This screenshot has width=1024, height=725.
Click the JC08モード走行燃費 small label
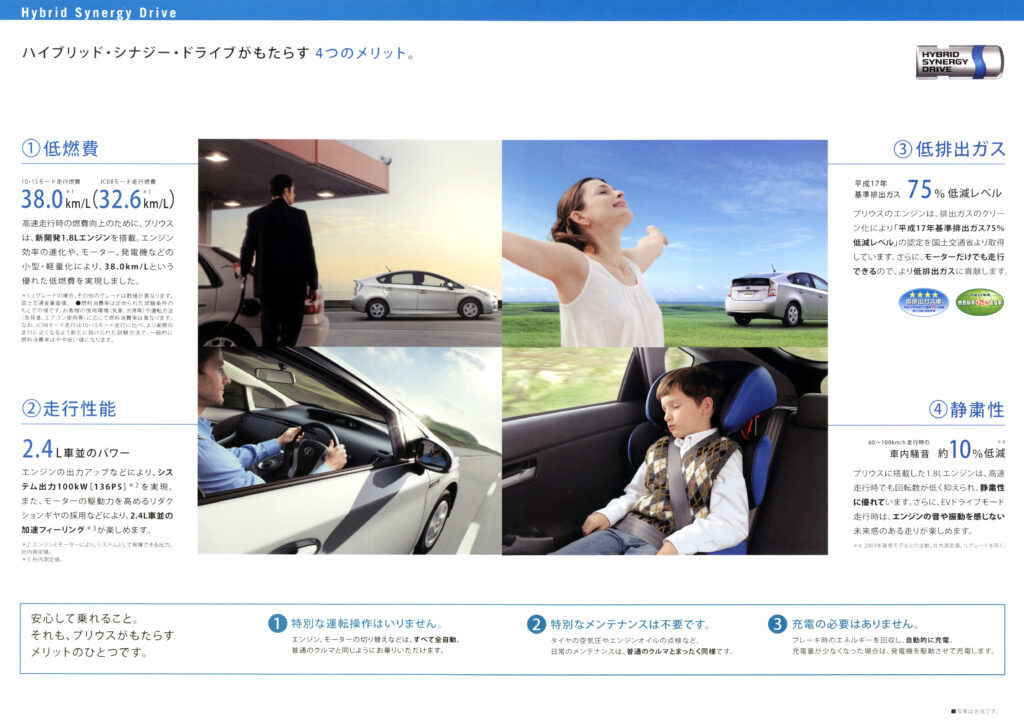[128, 182]
